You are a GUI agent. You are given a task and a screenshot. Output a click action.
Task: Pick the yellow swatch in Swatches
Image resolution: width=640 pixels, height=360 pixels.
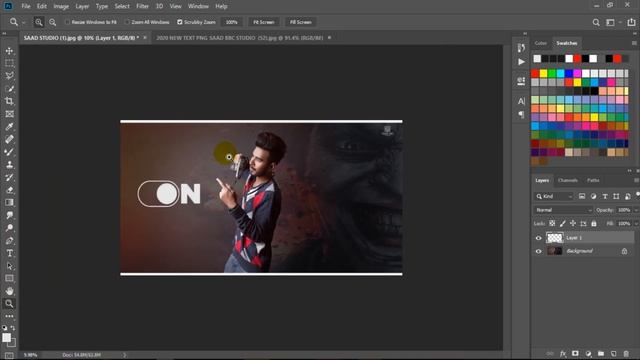(x=543, y=73)
